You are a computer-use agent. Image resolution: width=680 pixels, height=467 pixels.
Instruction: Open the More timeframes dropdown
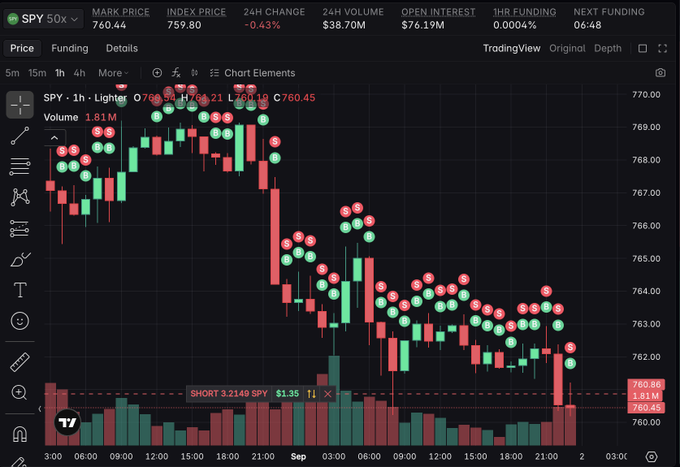click(x=113, y=73)
